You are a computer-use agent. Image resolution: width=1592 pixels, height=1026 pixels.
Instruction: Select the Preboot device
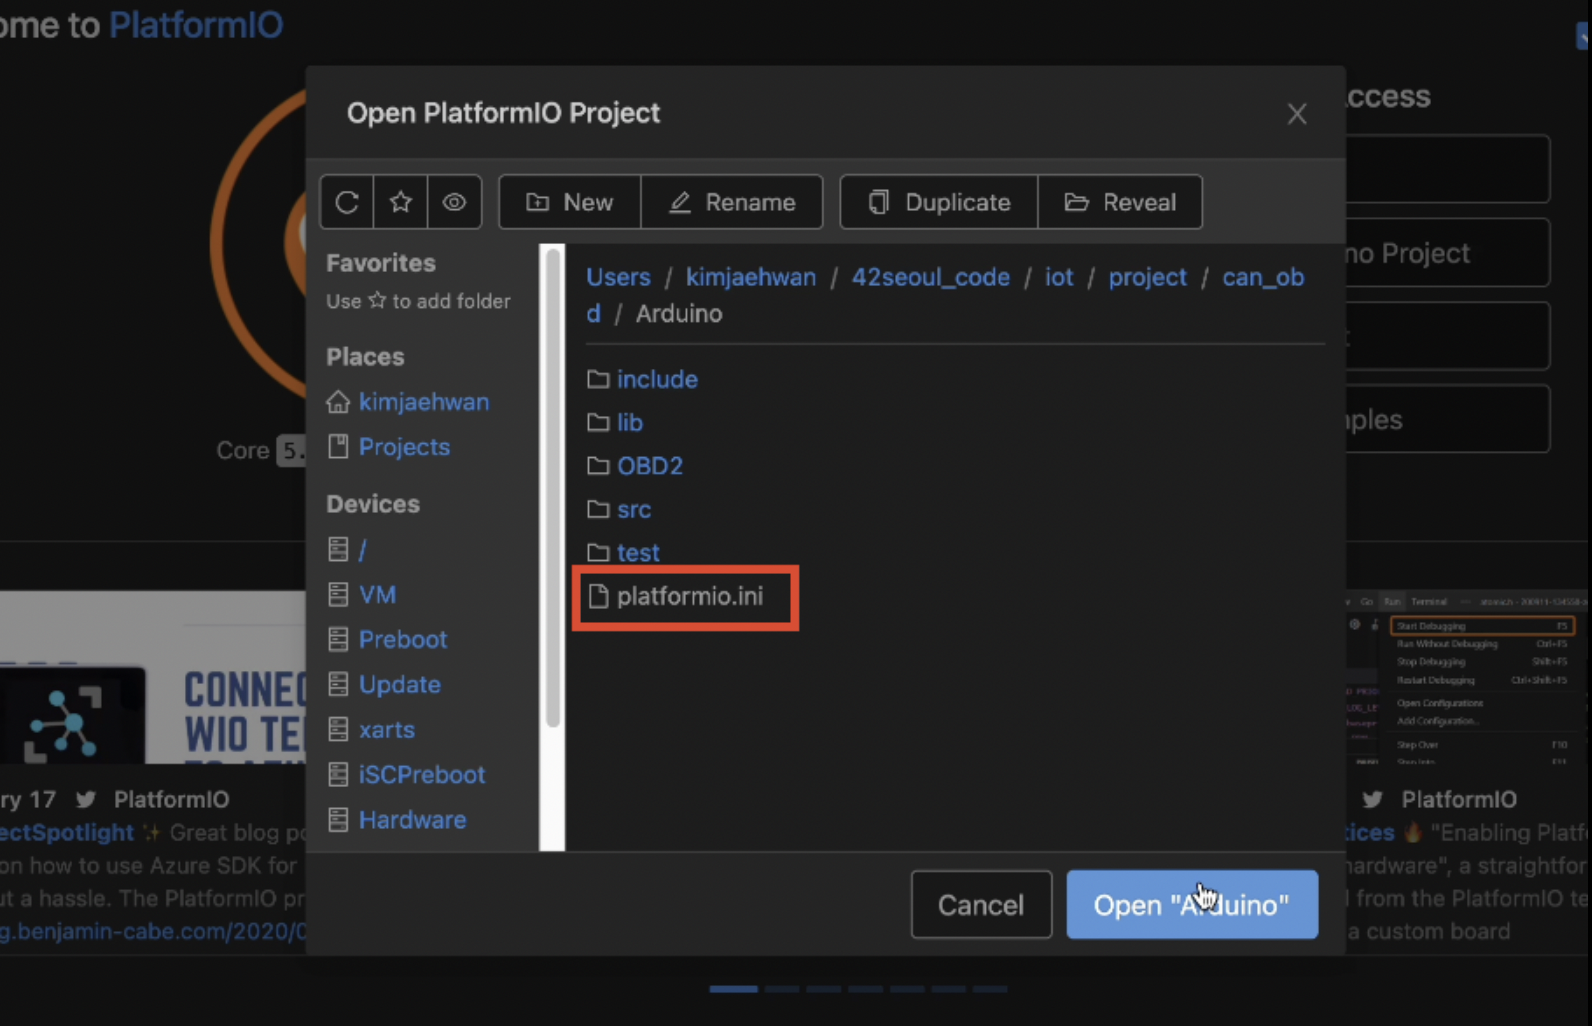click(x=403, y=639)
